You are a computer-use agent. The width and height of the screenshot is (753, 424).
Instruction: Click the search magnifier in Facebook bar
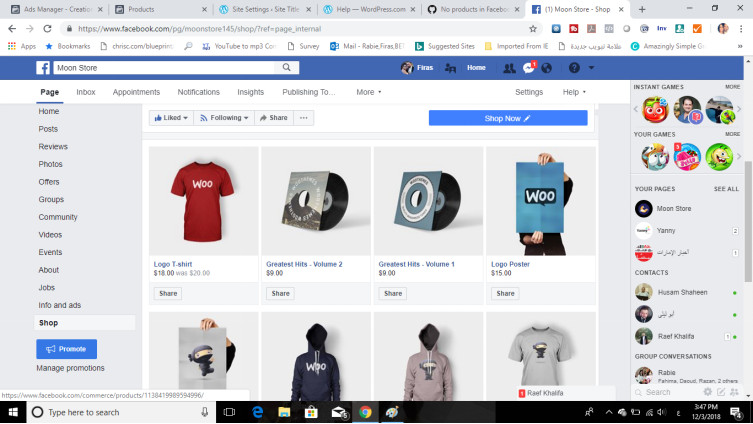pos(287,68)
